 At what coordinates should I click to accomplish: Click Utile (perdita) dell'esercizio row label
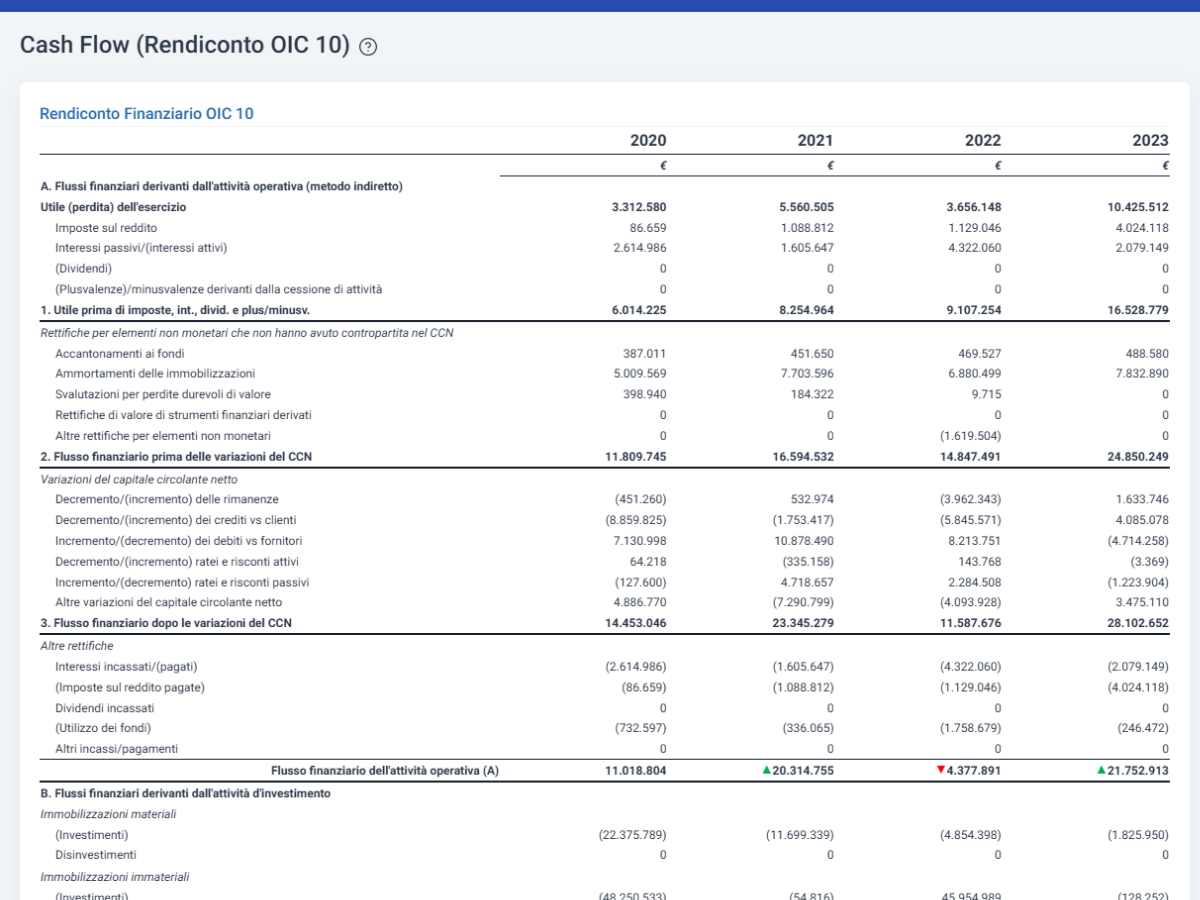click(x=113, y=207)
